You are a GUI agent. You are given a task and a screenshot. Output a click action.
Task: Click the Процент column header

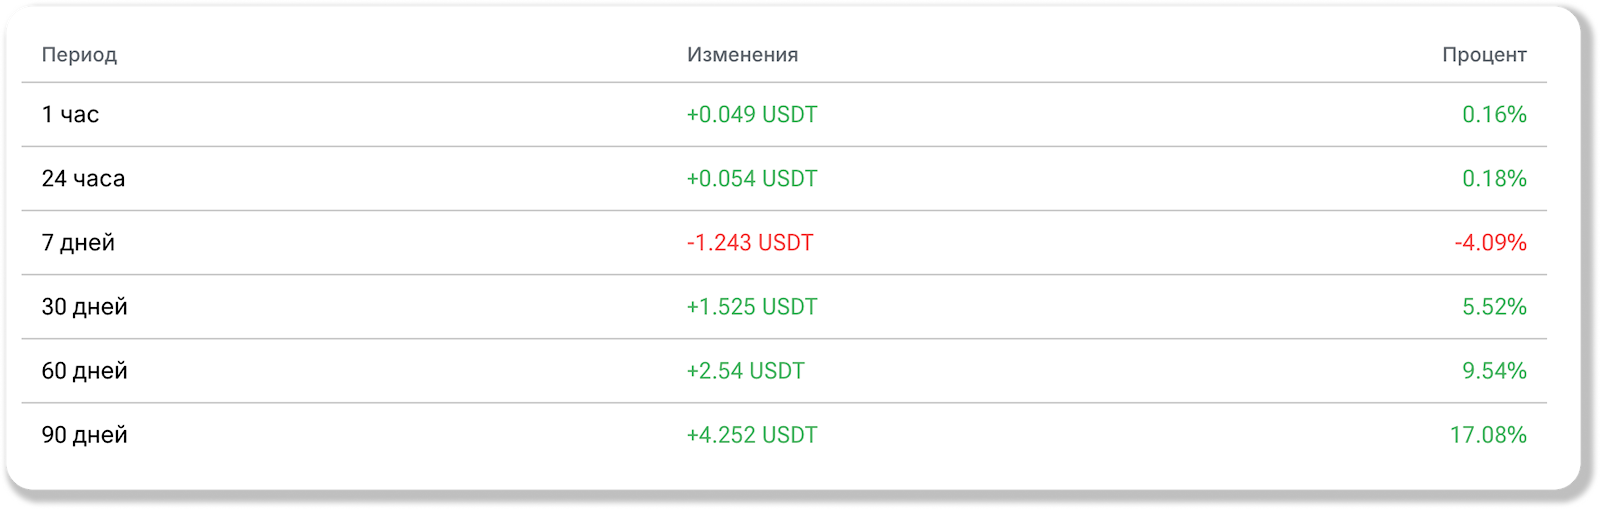pyautogui.click(x=1484, y=55)
